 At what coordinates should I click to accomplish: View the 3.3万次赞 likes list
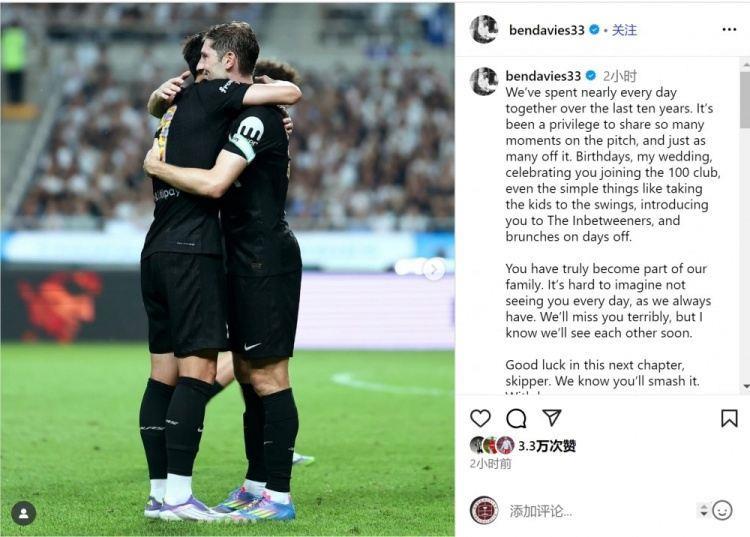[x=547, y=446]
